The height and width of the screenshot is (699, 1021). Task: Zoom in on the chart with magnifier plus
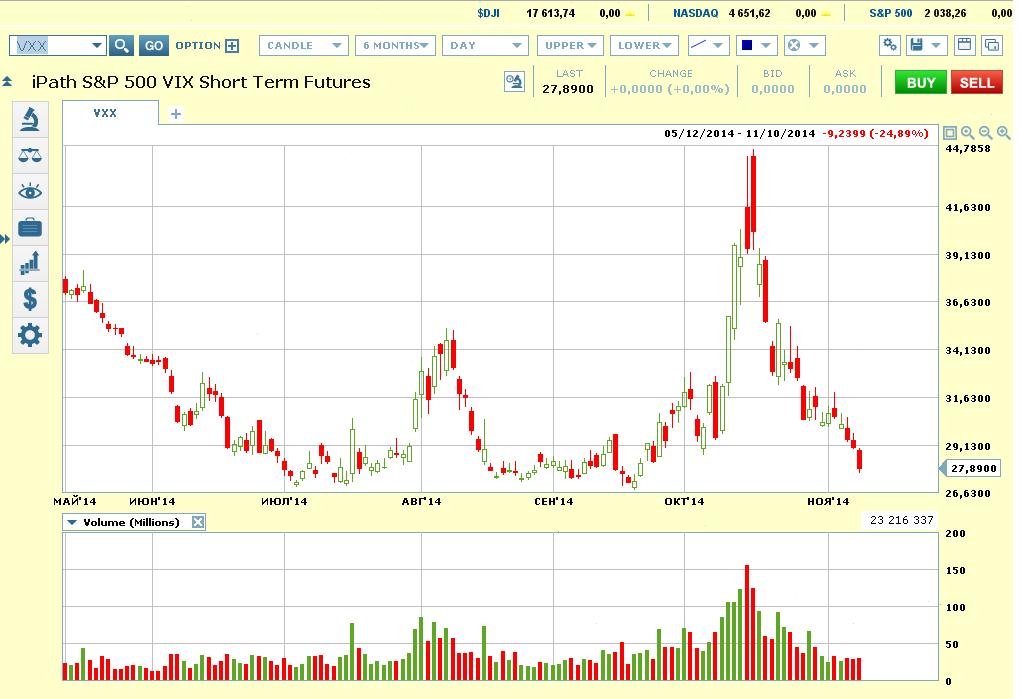[x=1003, y=133]
